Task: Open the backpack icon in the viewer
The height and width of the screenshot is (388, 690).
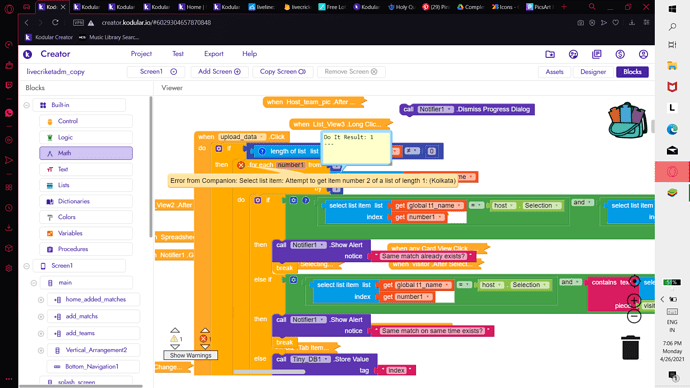Action: (x=628, y=120)
